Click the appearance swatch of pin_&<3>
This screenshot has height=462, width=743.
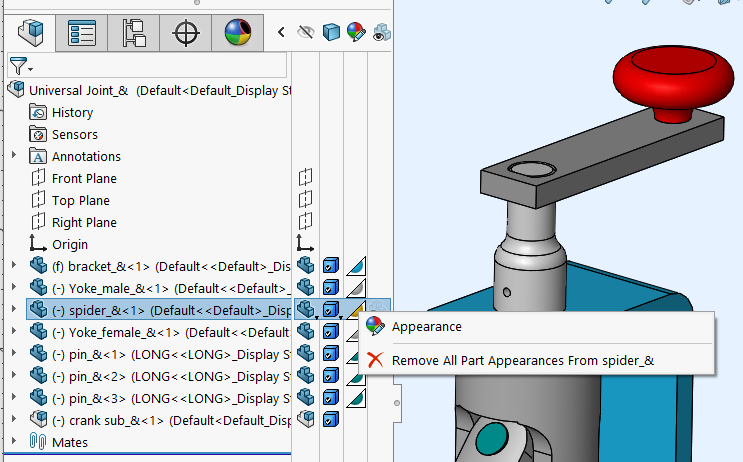pos(356,398)
